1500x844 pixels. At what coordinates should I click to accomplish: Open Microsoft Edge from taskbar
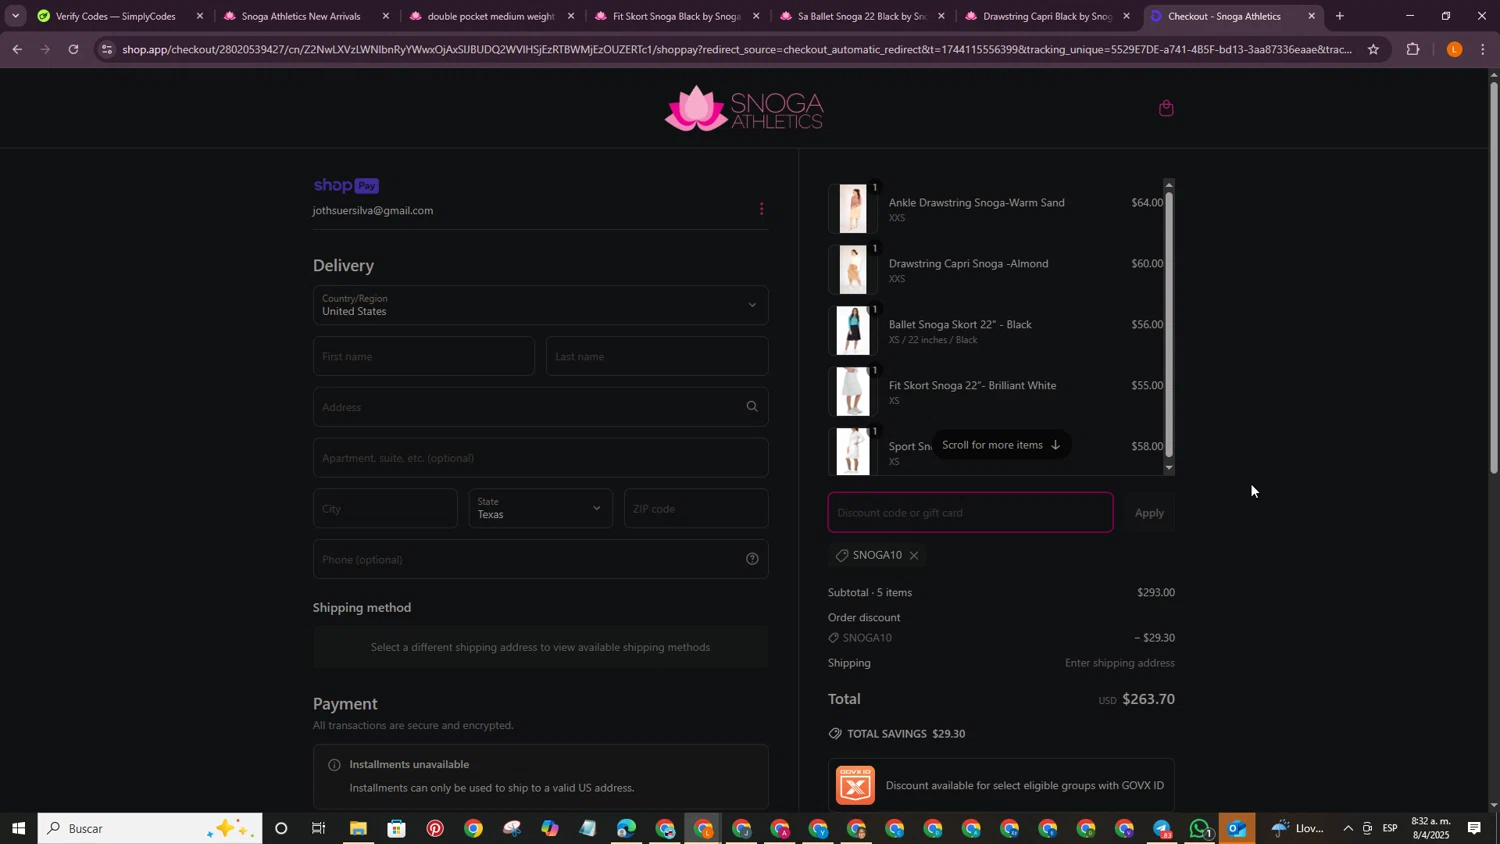[626, 829]
